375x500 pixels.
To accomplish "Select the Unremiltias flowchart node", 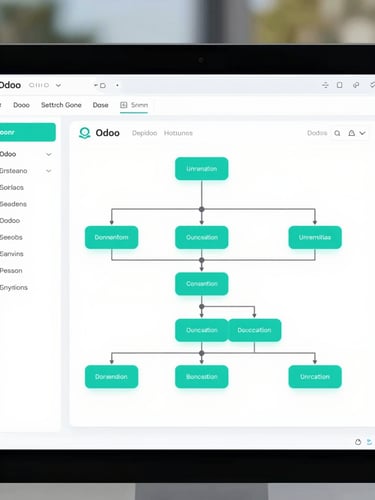I will [315, 237].
